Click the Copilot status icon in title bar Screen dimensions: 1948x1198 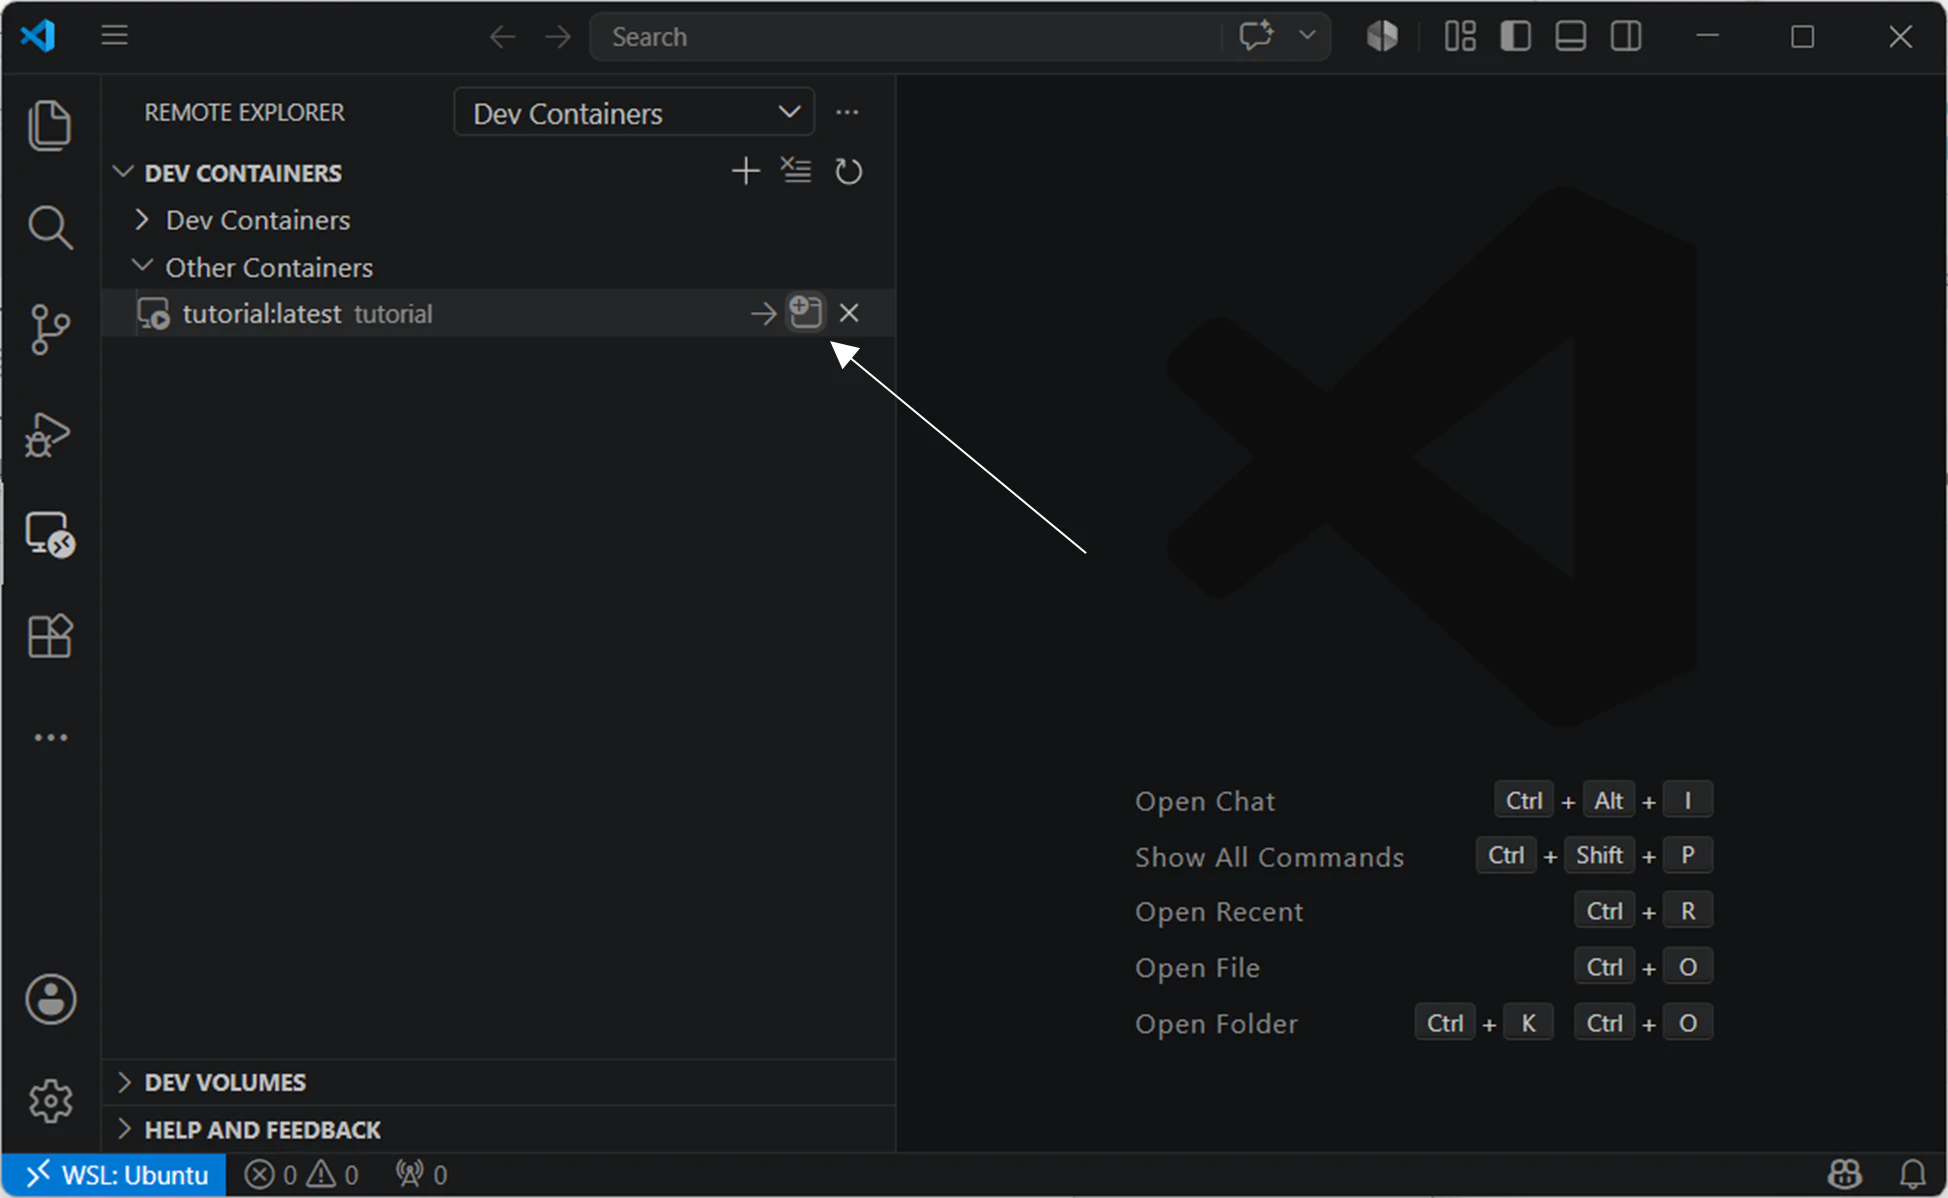click(x=1382, y=36)
